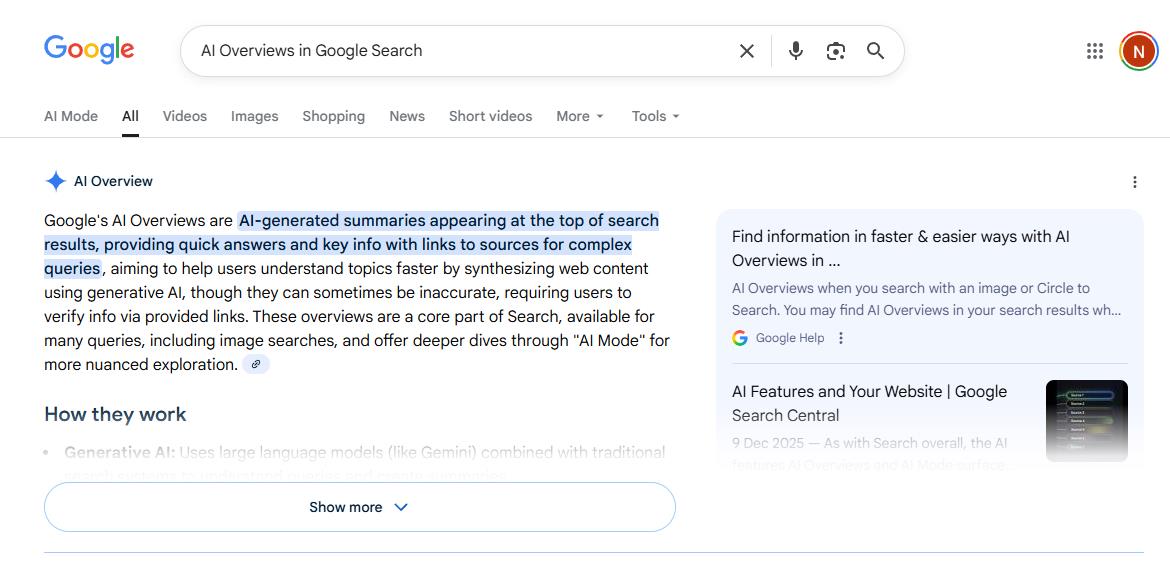
Task: Open the Google apps grid
Action: coord(1095,51)
